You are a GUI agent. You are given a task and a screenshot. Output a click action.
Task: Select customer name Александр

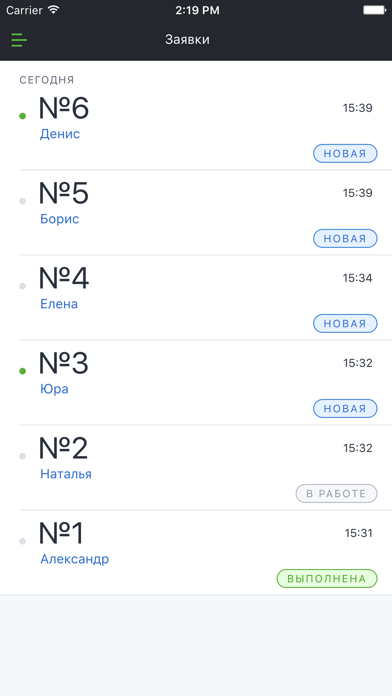click(75, 559)
